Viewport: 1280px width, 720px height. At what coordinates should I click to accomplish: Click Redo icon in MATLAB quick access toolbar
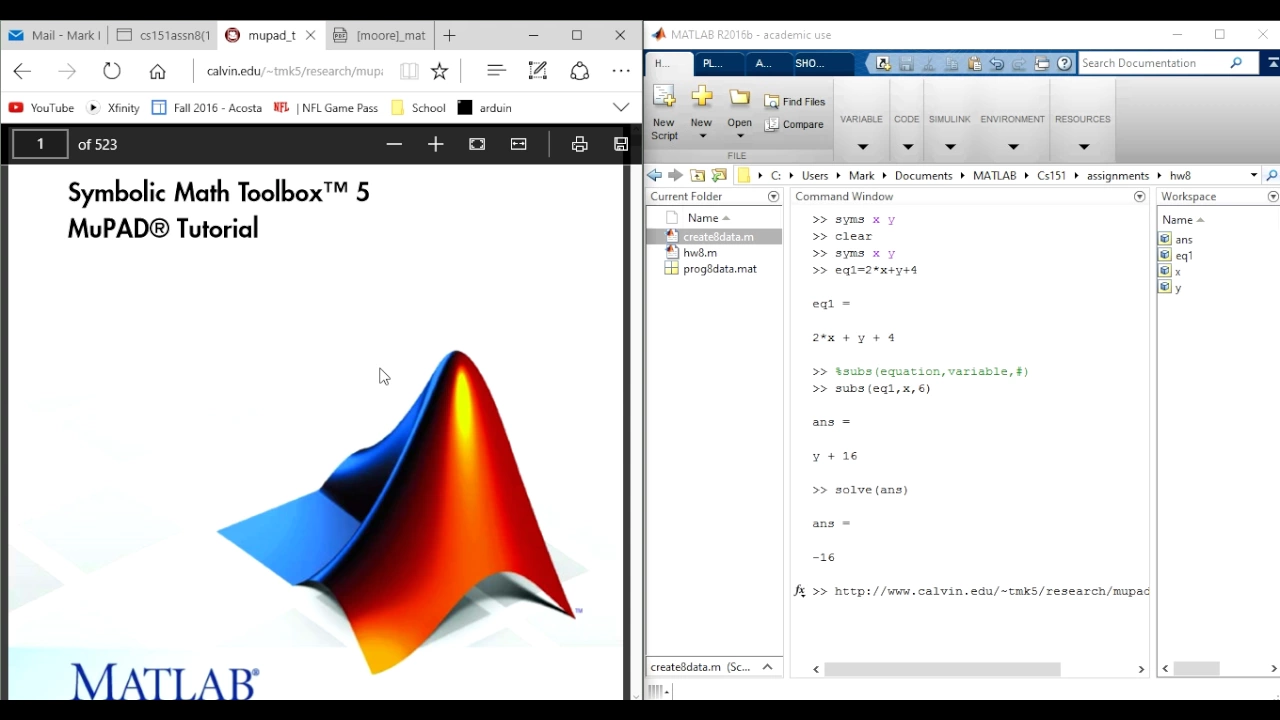pos(1019,63)
